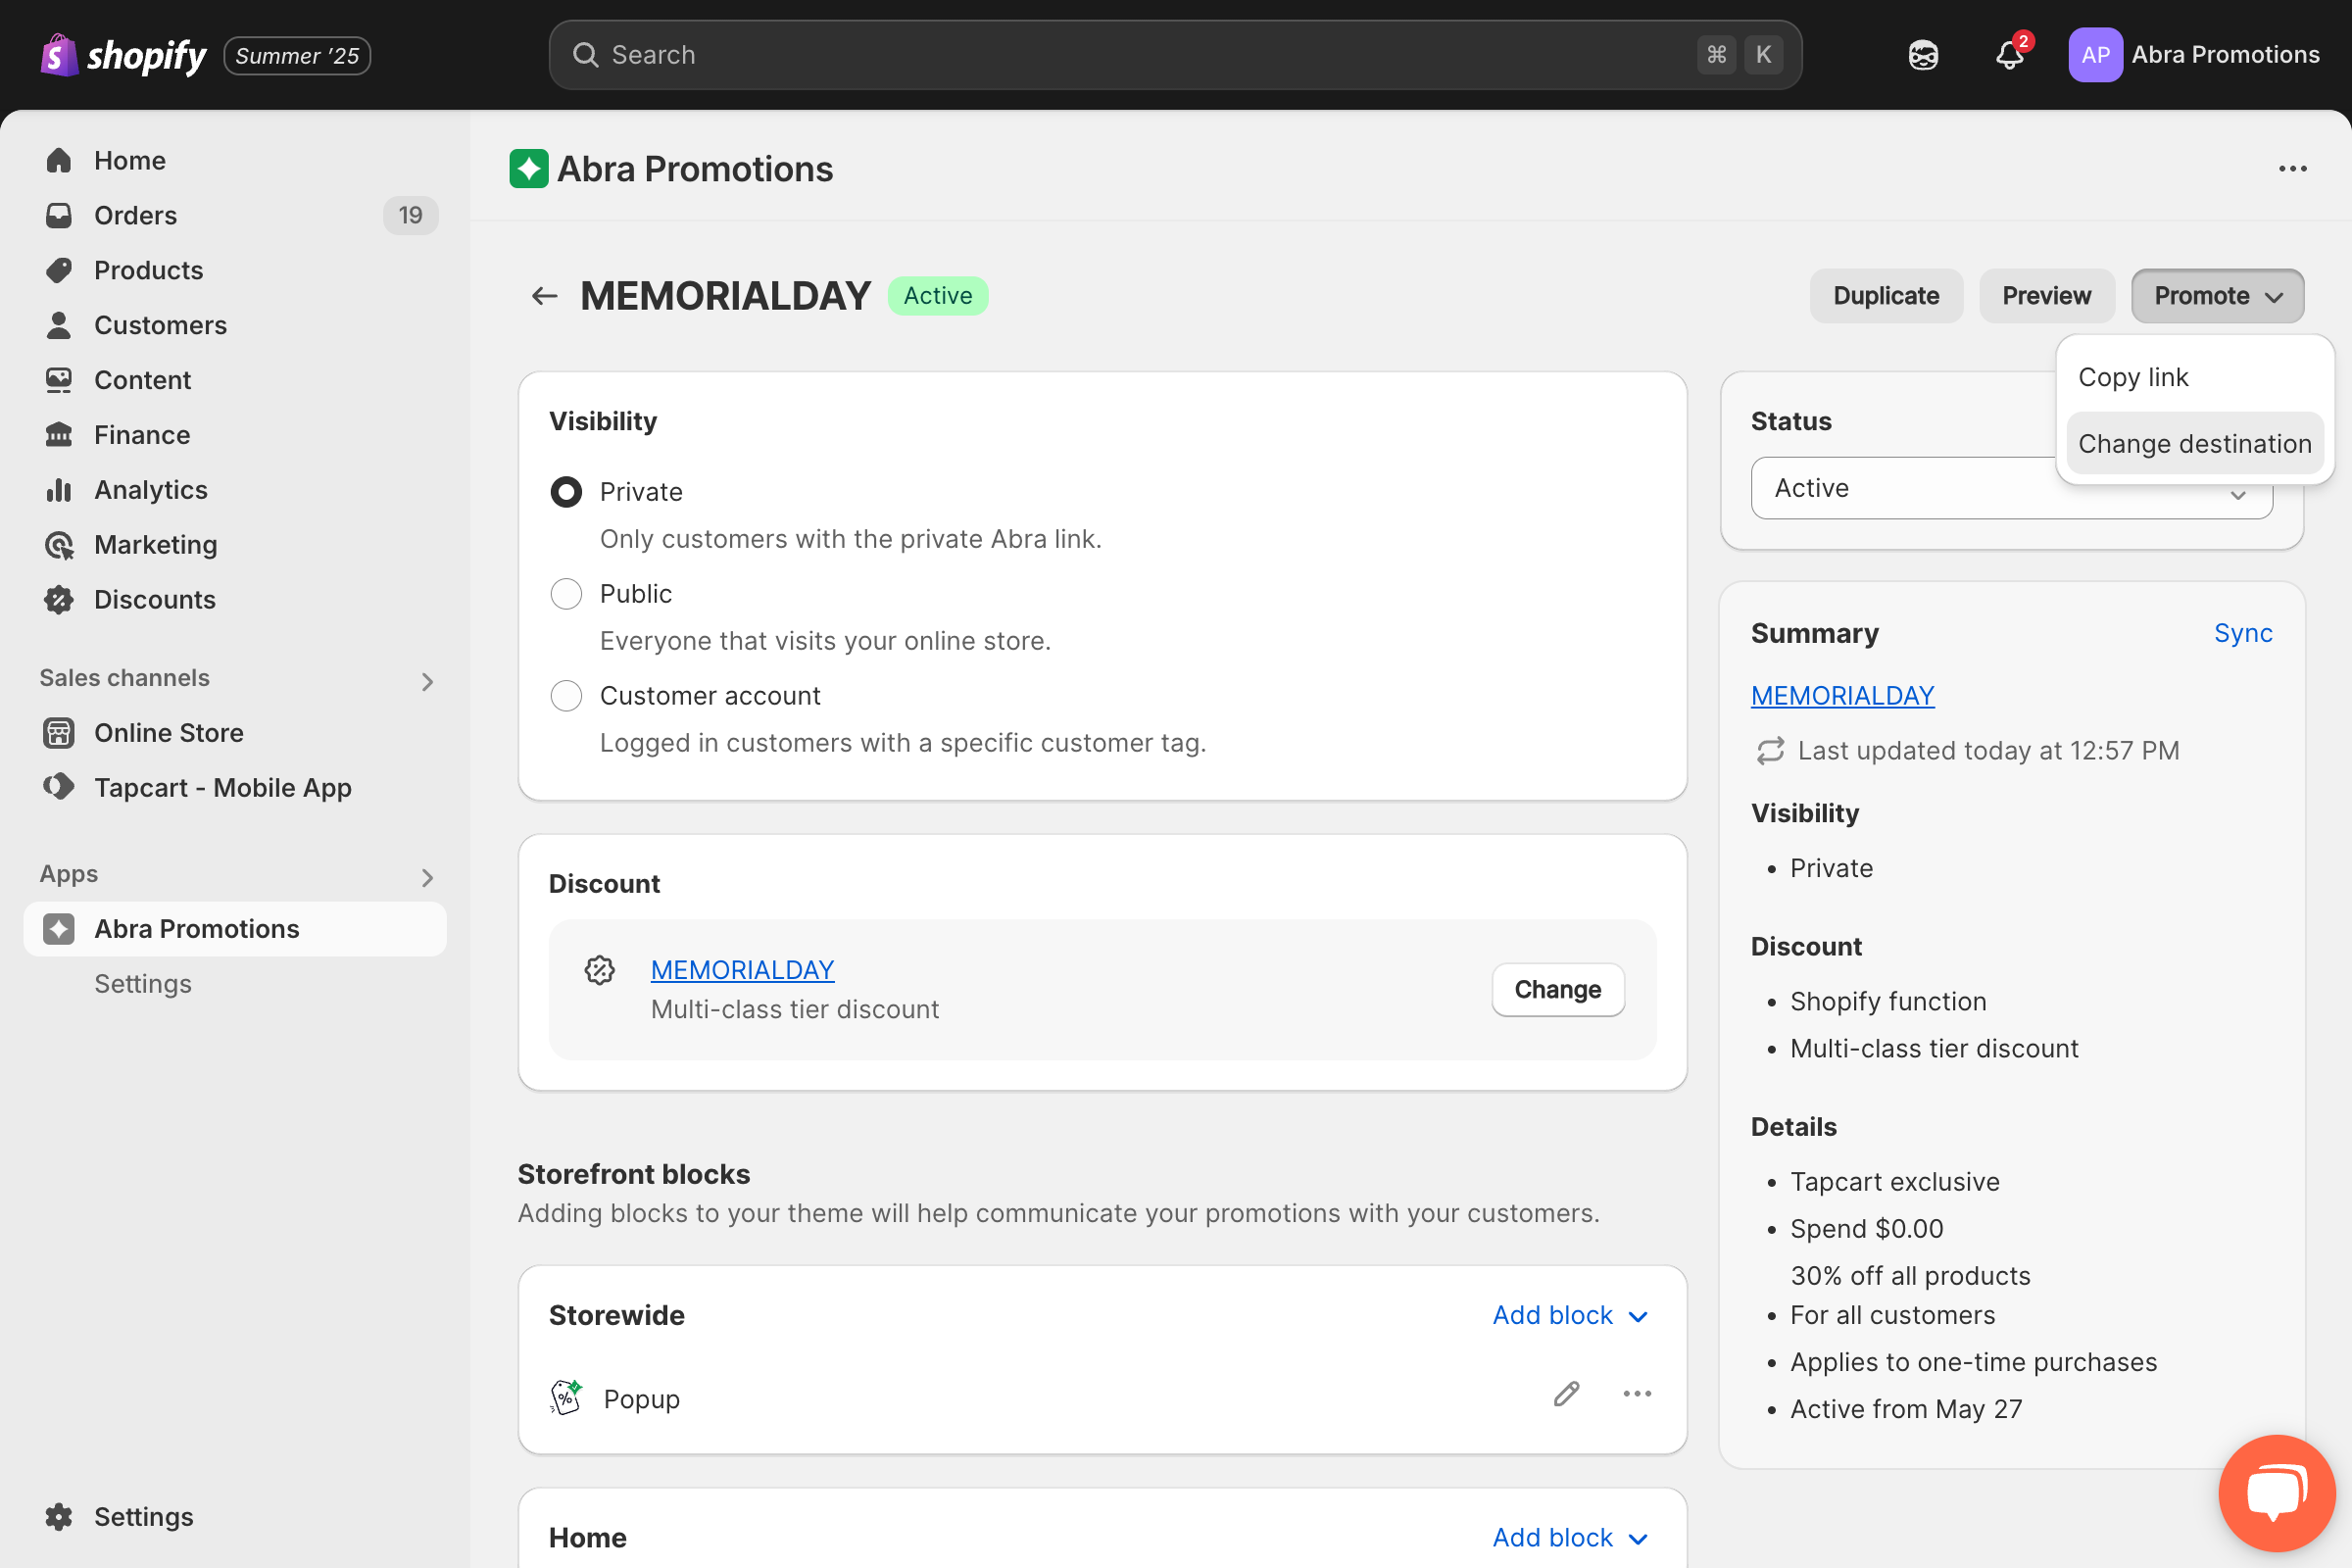Viewport: 2352px width, 1568px height.
Task: Select the Public visibility option
Action: 566,594
